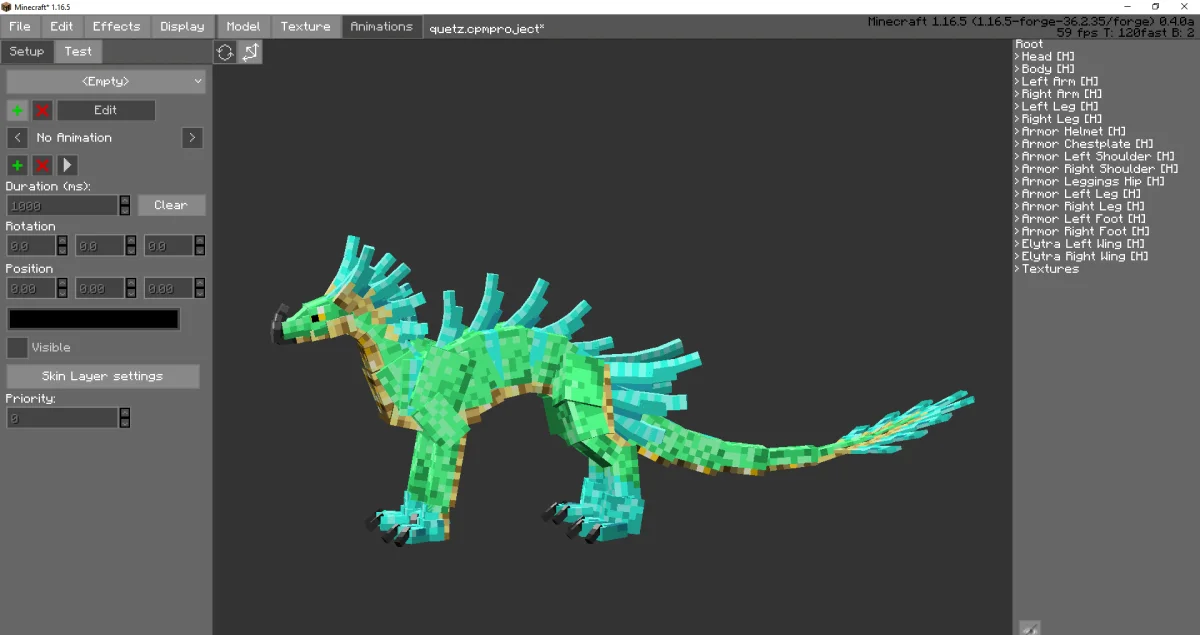Click the red X beside the Edit button
The height and width of the screenshot is (635, 1200).
pos(42,110)
